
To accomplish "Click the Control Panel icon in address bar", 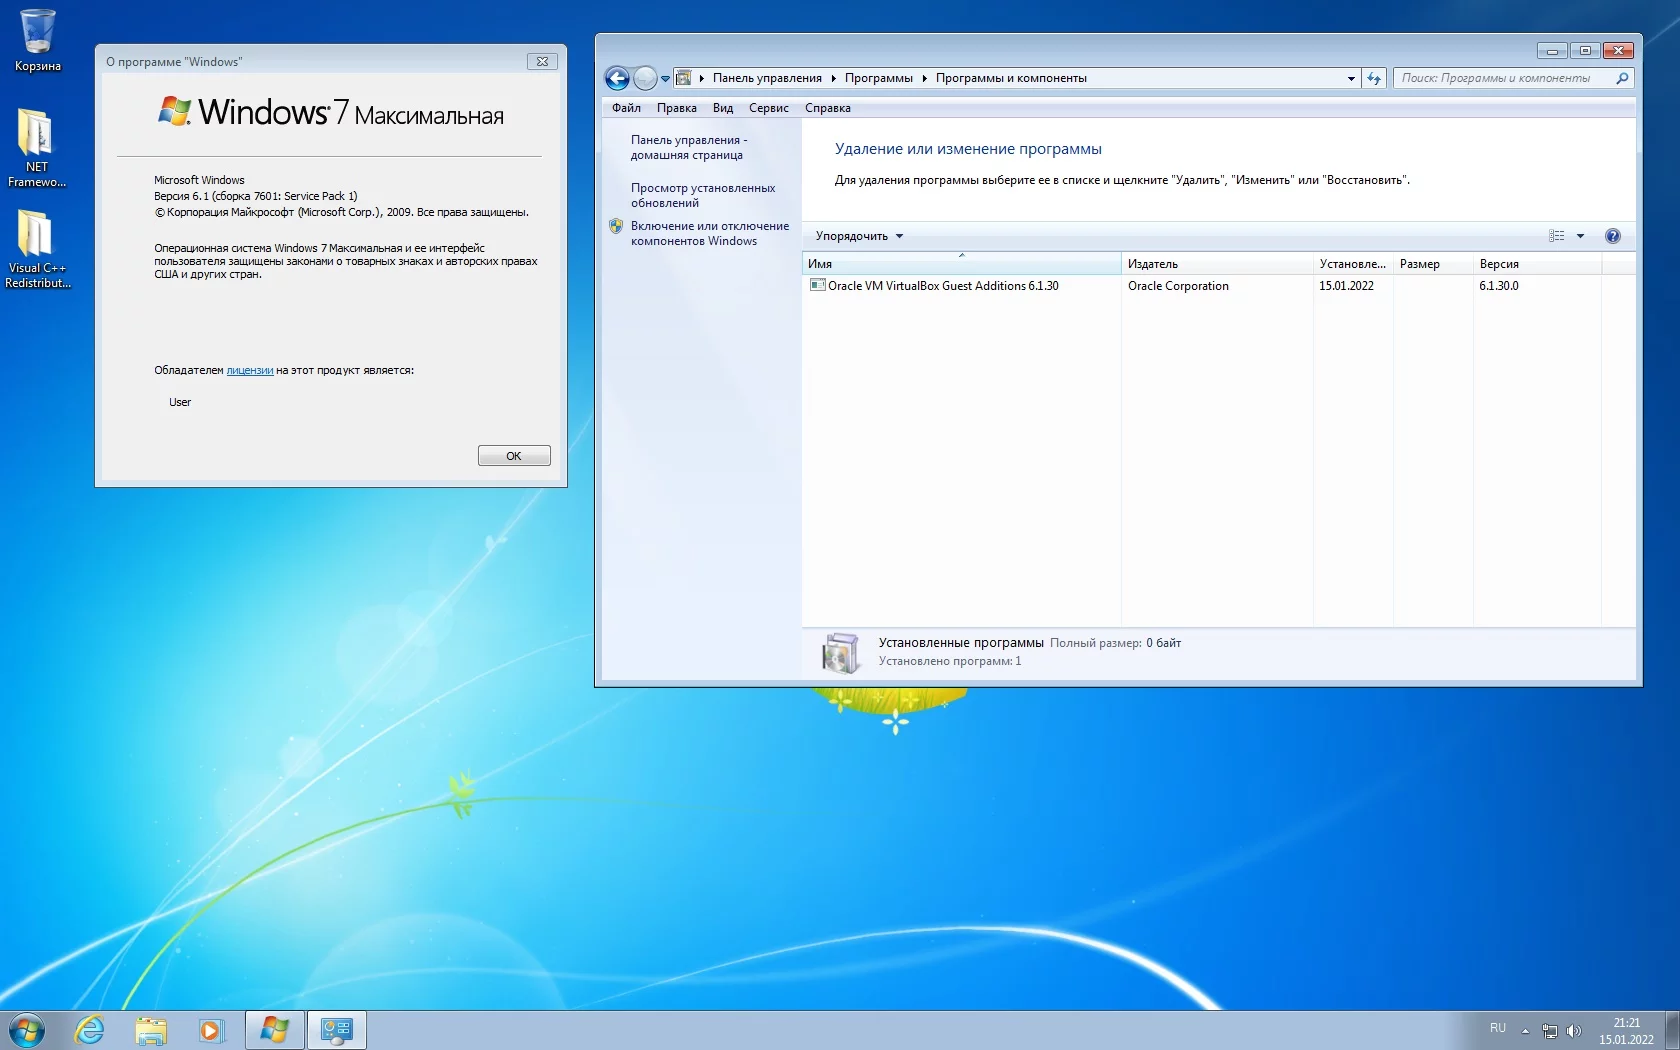I will [x=684, y=78].
